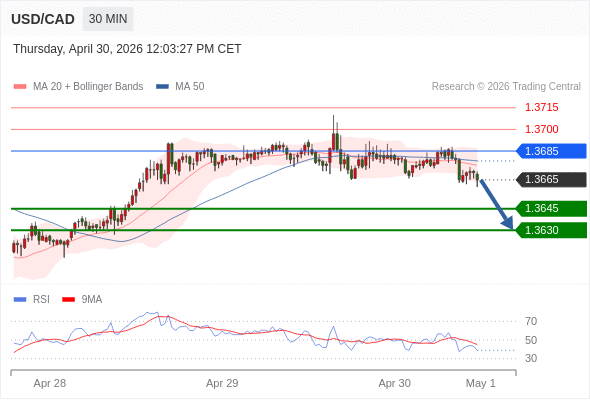This screenshot has width=590, height=400.
Task: Click the black 1.3665 current price tag
Action: 551,179
